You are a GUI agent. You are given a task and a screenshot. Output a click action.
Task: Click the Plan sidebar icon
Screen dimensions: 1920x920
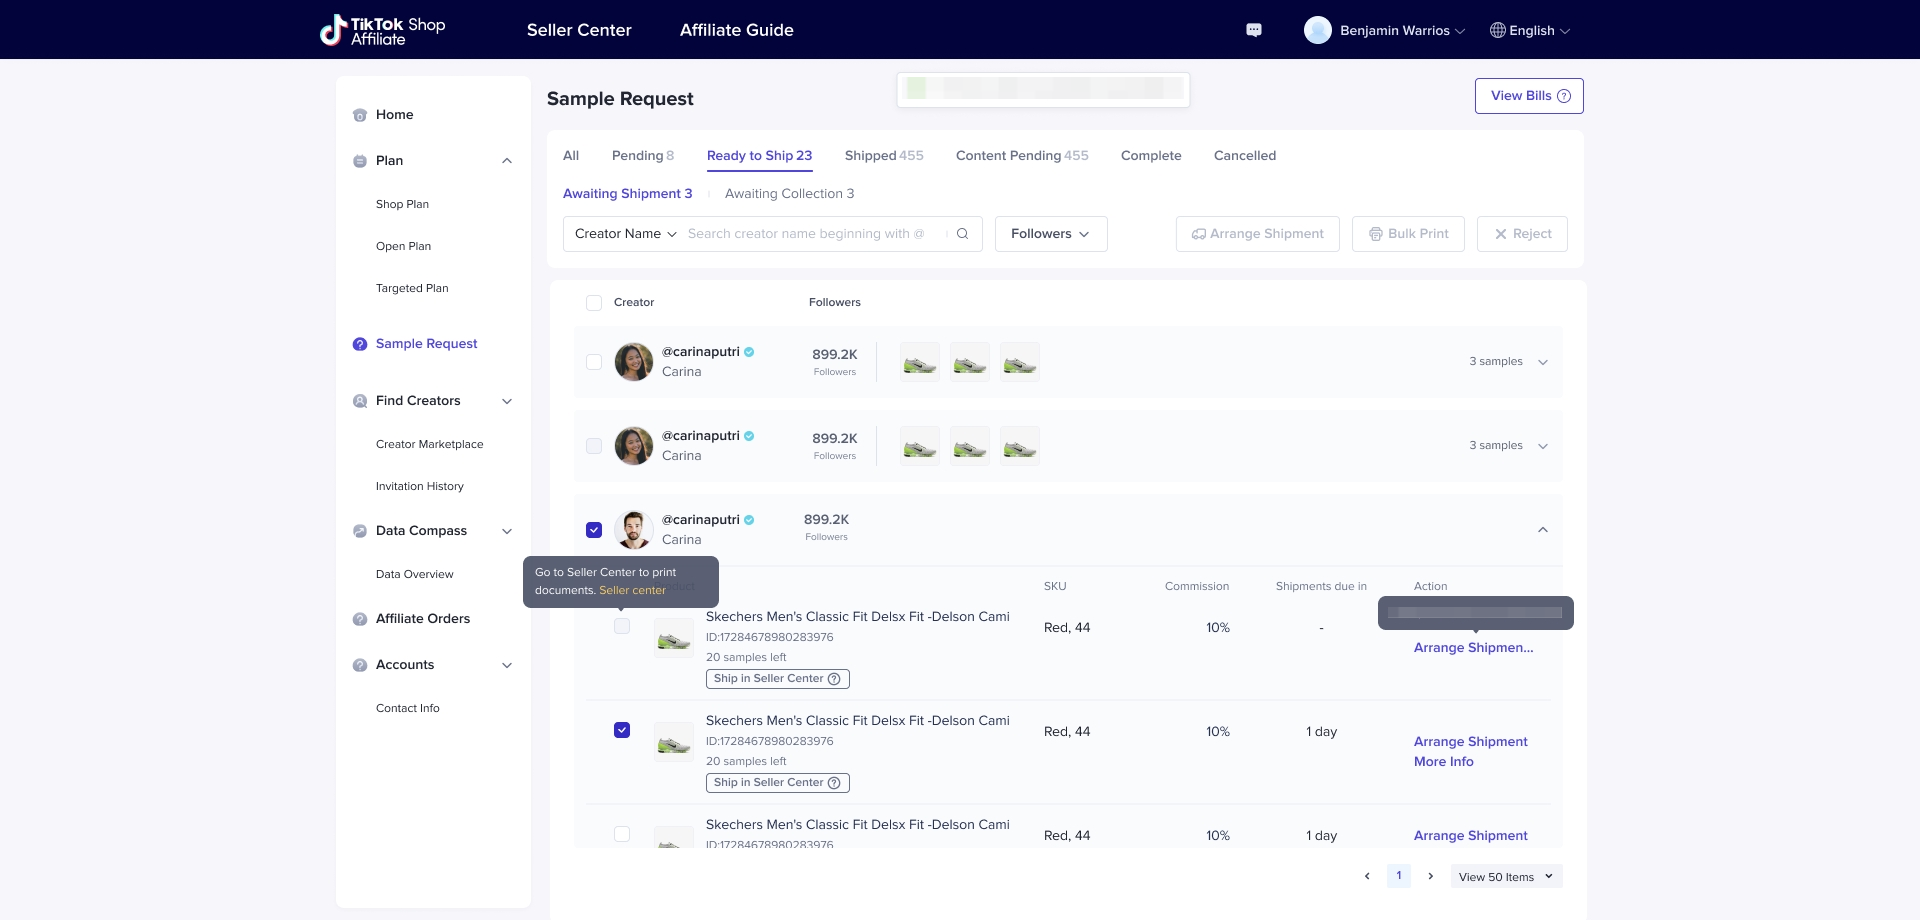360,161
